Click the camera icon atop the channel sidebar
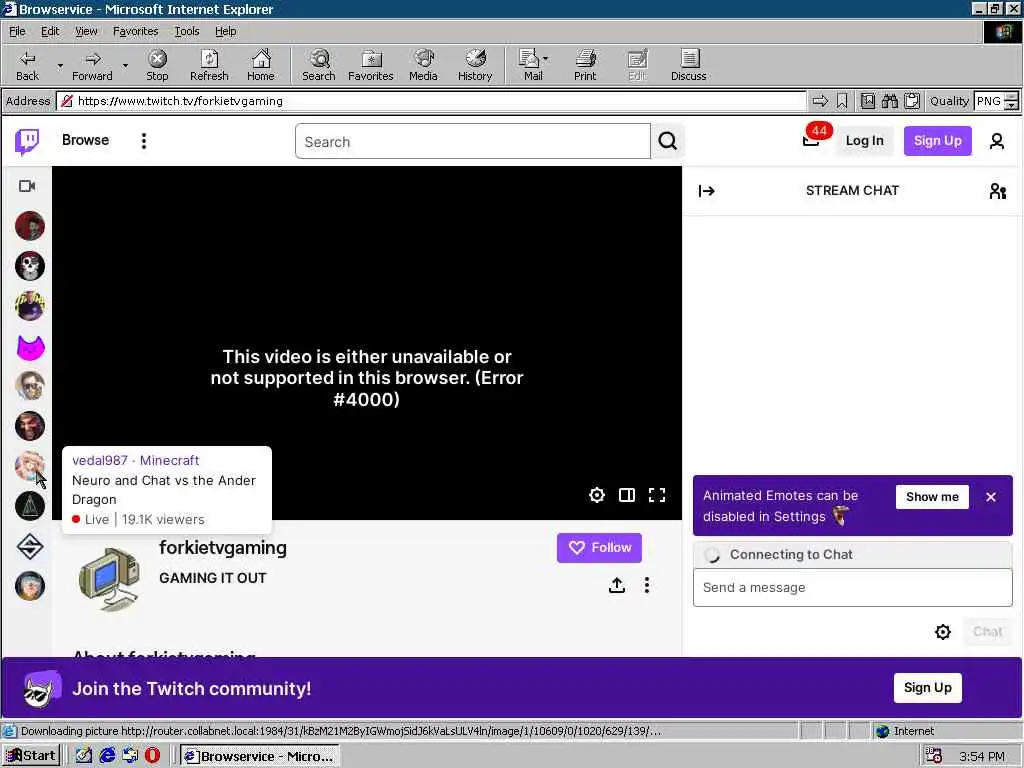Image resolution: width=1024 pixels, height=768 pixels. (27, 186)
